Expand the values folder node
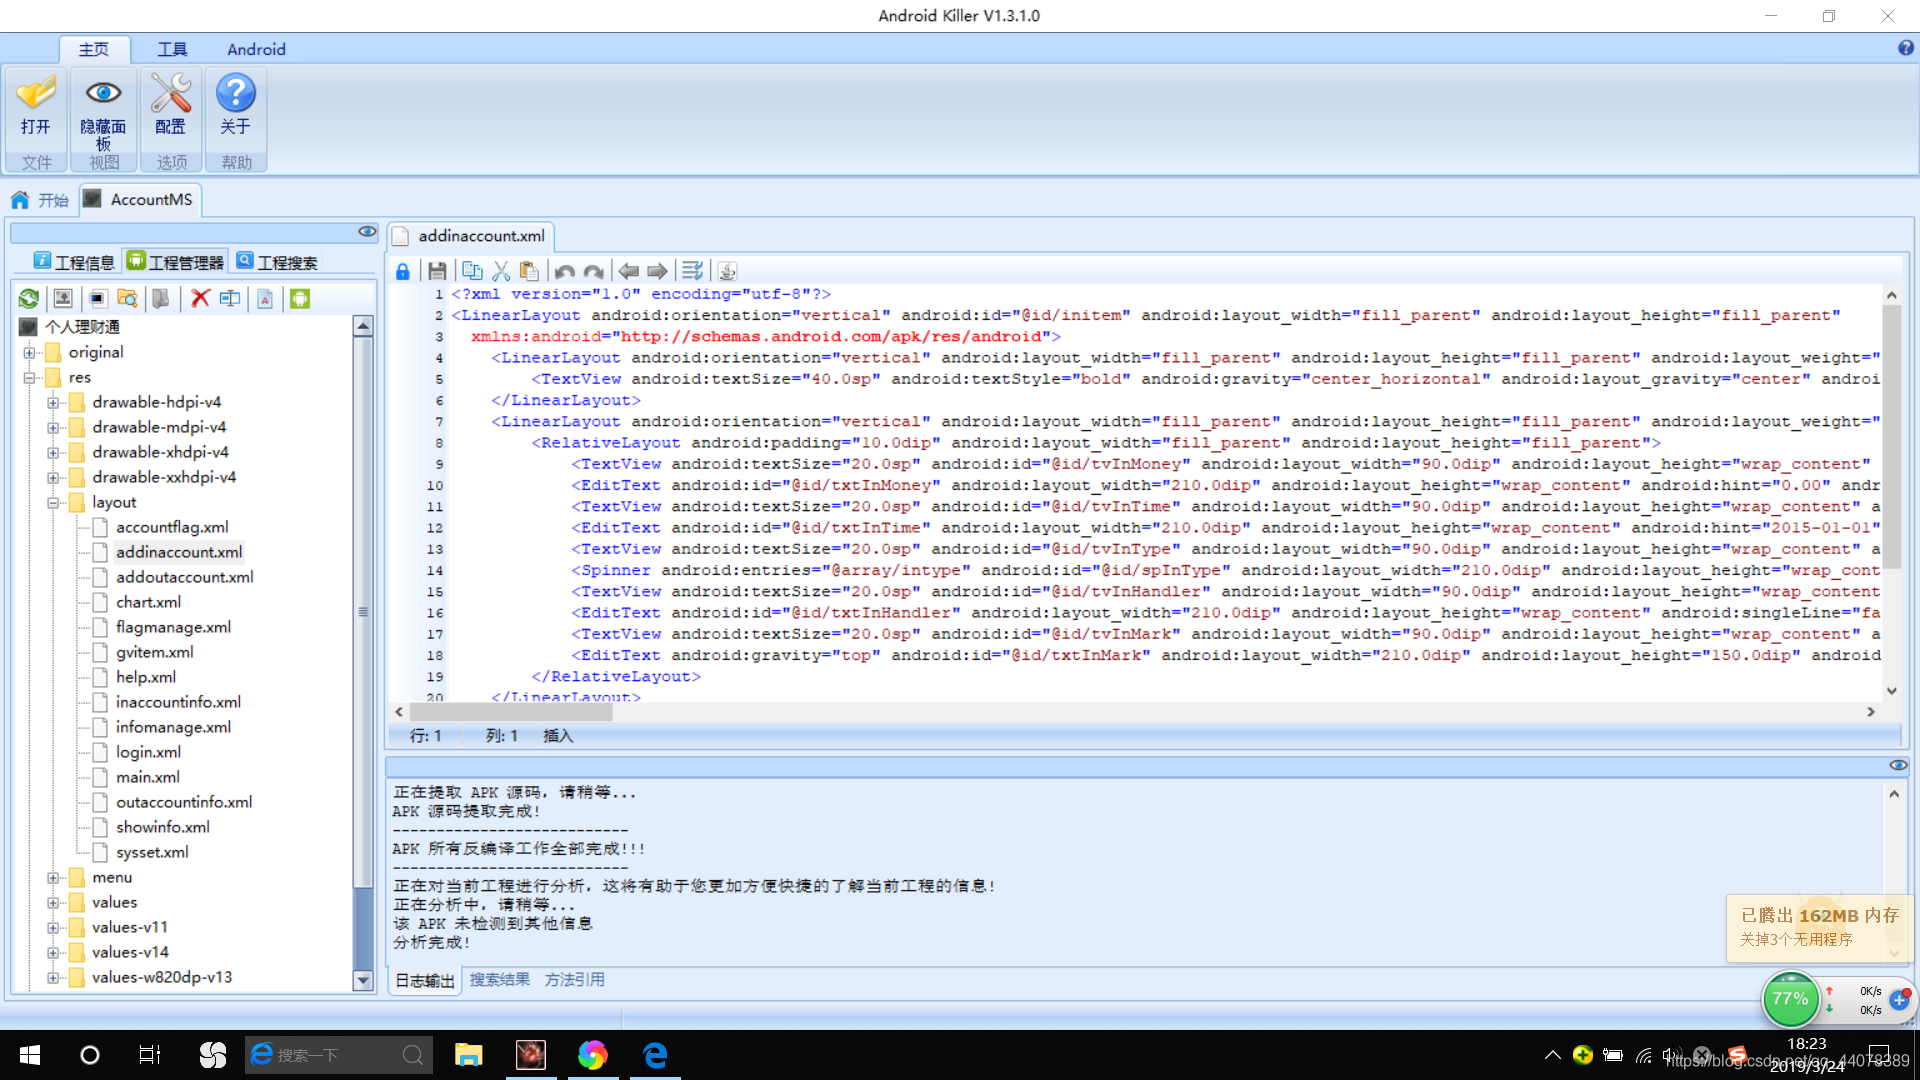Image resolution: width=1920 pixels, height=1080 pixels. coord(53,902)
